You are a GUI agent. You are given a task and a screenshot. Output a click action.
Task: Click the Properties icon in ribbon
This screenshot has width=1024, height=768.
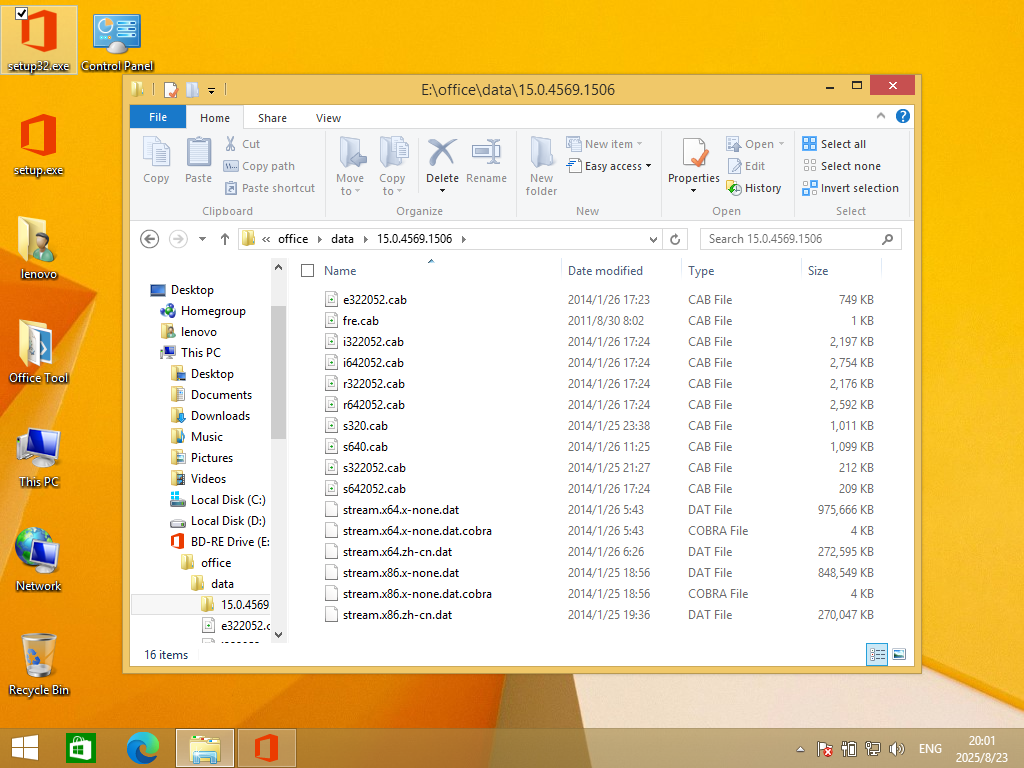click(x=694, y=155)
